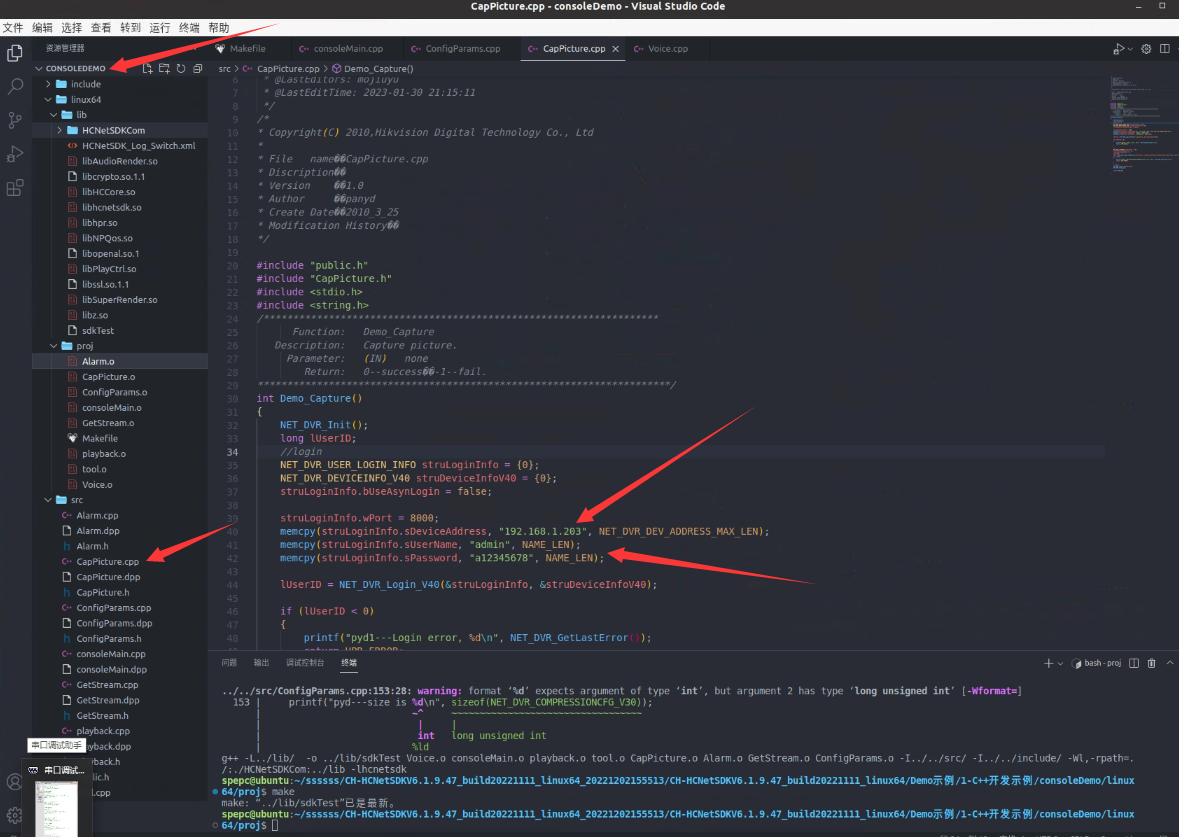Close the CapPicture.cpp tab
The image size is (1179, 837).
[615, 49]
